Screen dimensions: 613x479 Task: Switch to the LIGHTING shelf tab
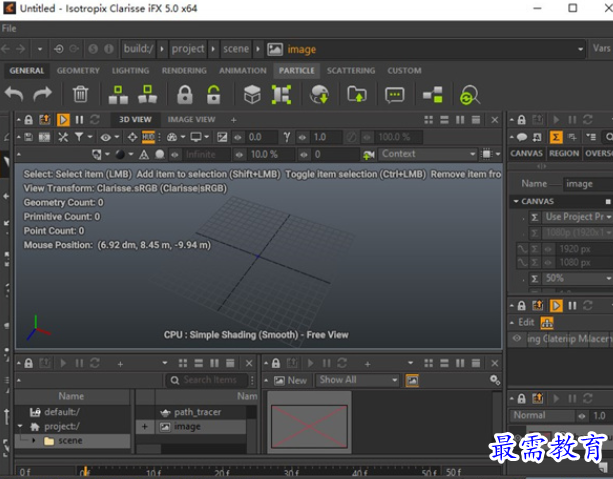click(130, 71)
